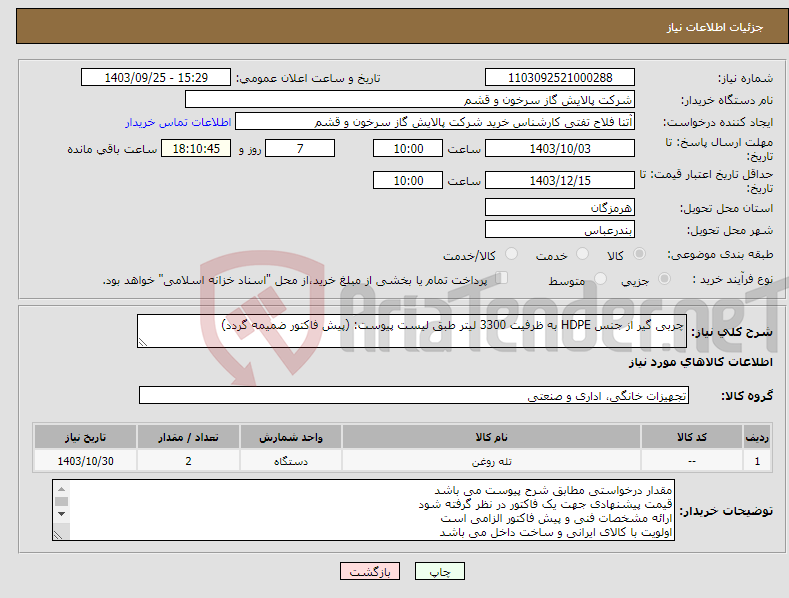Click the buyer notes text area
This screenshot has height=598, width=789.
363,510
